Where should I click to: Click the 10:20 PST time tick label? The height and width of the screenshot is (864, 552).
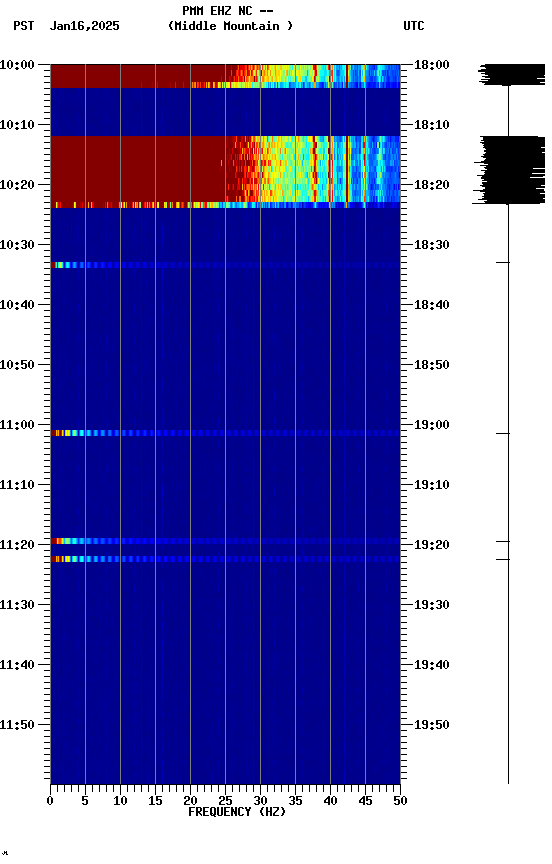17,185
